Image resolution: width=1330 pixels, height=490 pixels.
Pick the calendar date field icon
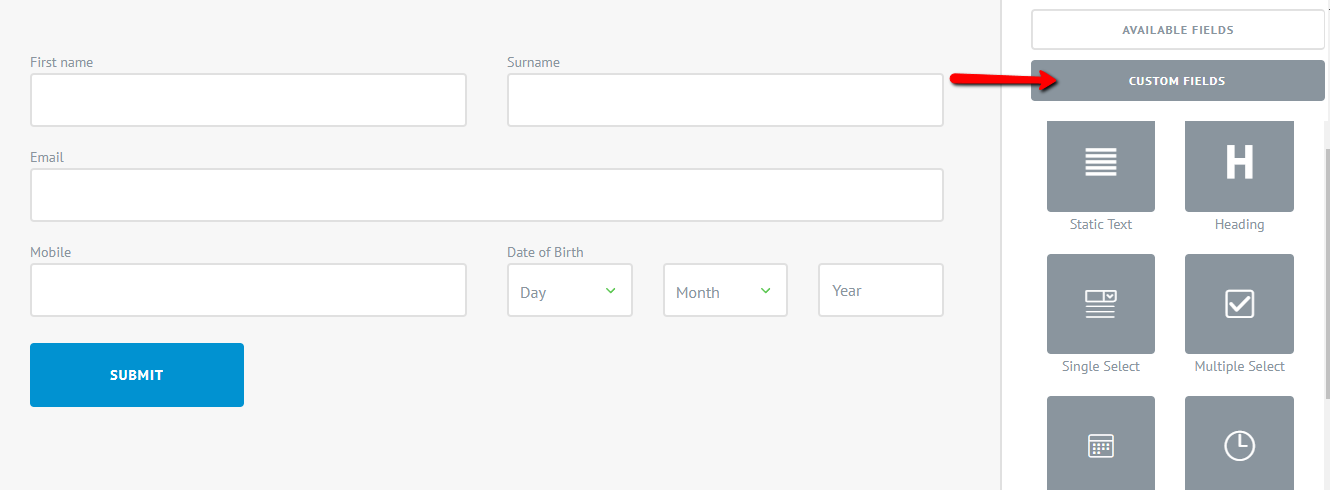tap(1100, 445)
